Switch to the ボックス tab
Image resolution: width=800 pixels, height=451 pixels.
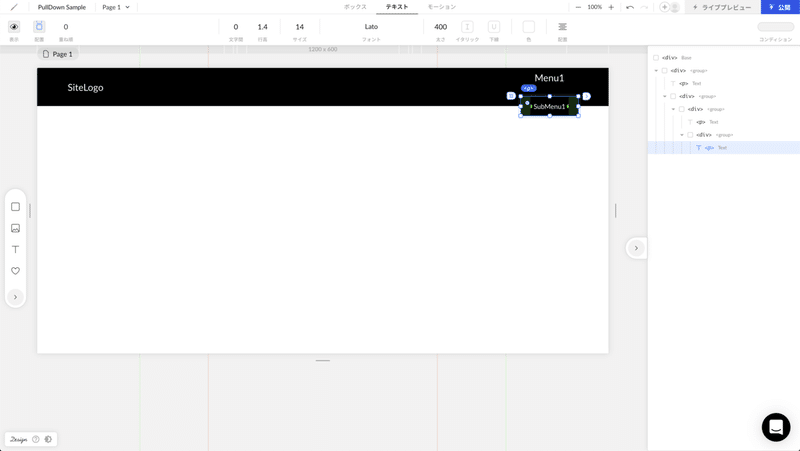pyautogui.click(x=355, y=7)
